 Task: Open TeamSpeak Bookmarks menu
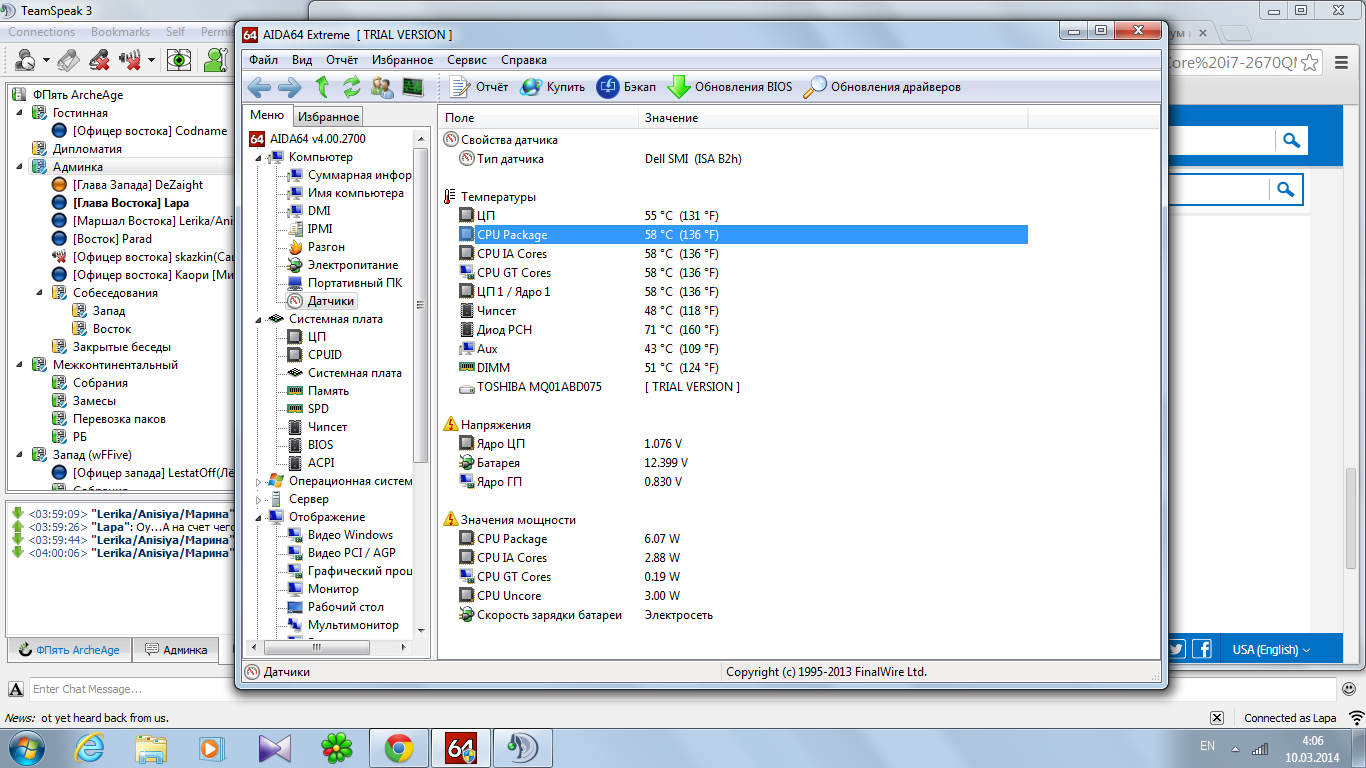pyautogui.click(x=120, y=32)
